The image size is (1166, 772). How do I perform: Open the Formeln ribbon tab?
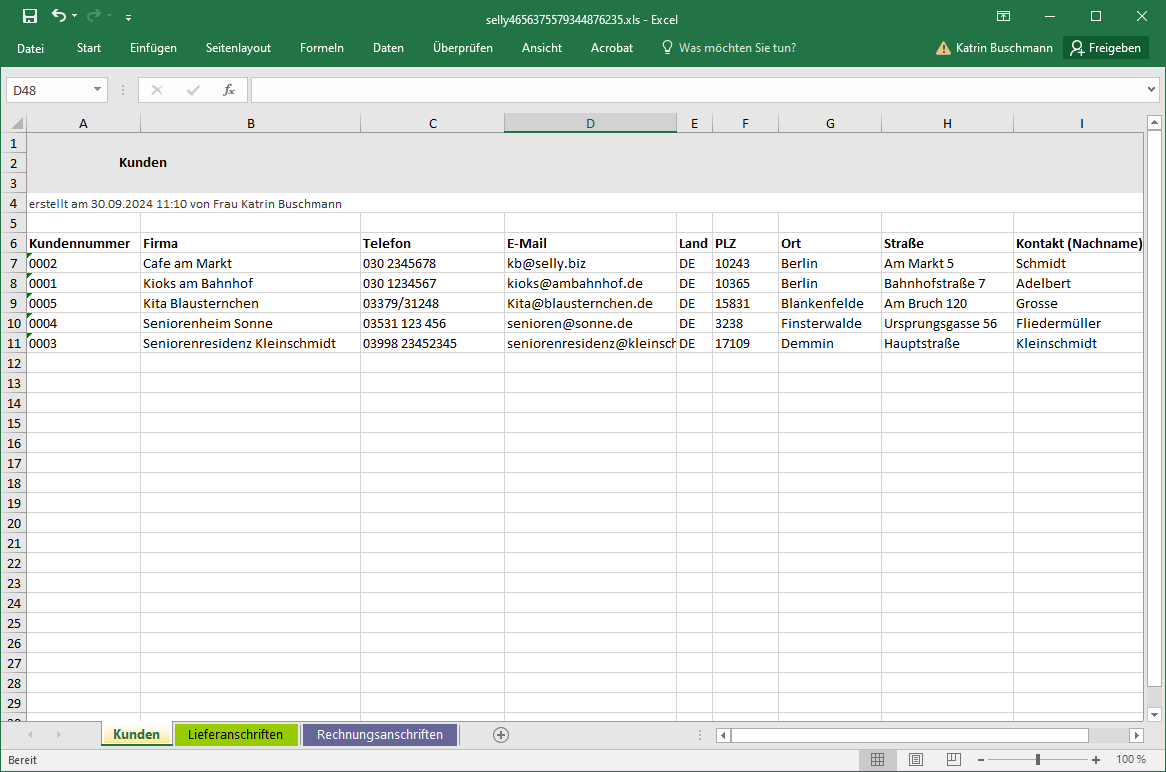(x=321, y=48)
